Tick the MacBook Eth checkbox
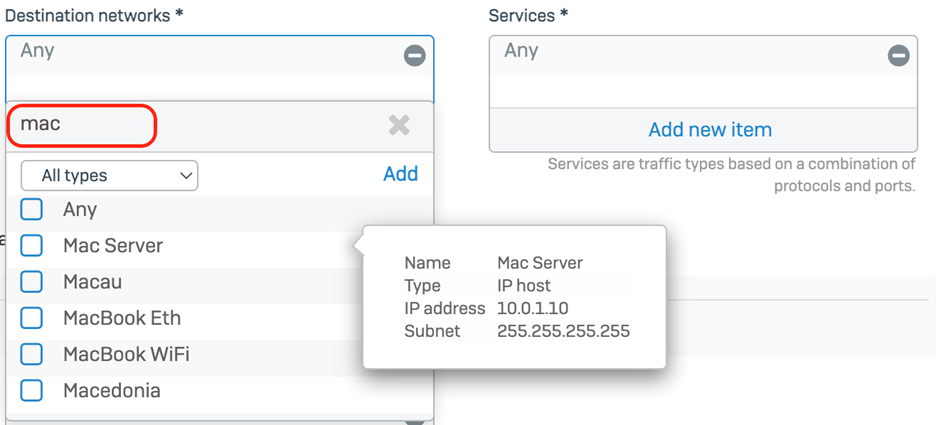 tap(32, 318)
